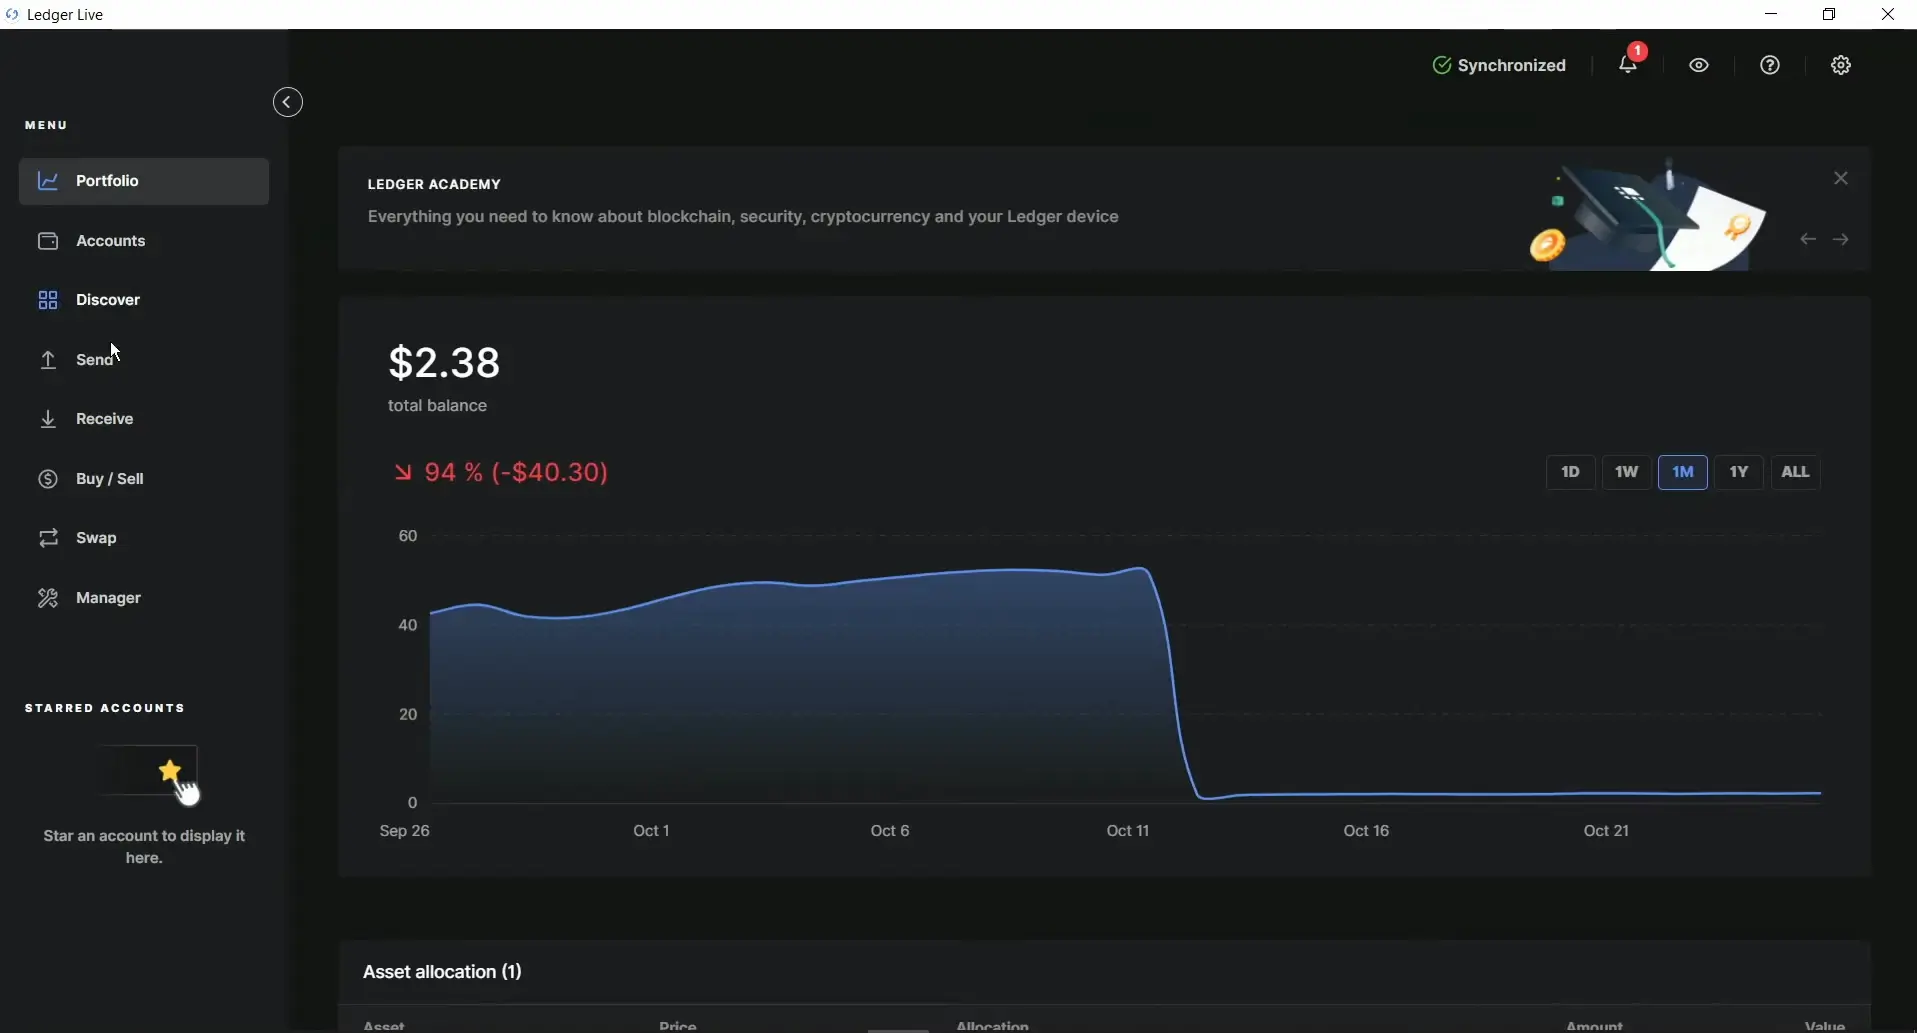Viewport: 1917px width, 1033px height.
Task: Open the Accounts menu item
Action: (110, 241)
